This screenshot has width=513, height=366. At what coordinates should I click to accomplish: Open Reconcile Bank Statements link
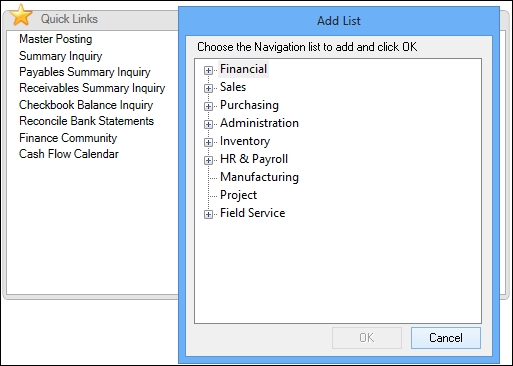coord(86,121)
